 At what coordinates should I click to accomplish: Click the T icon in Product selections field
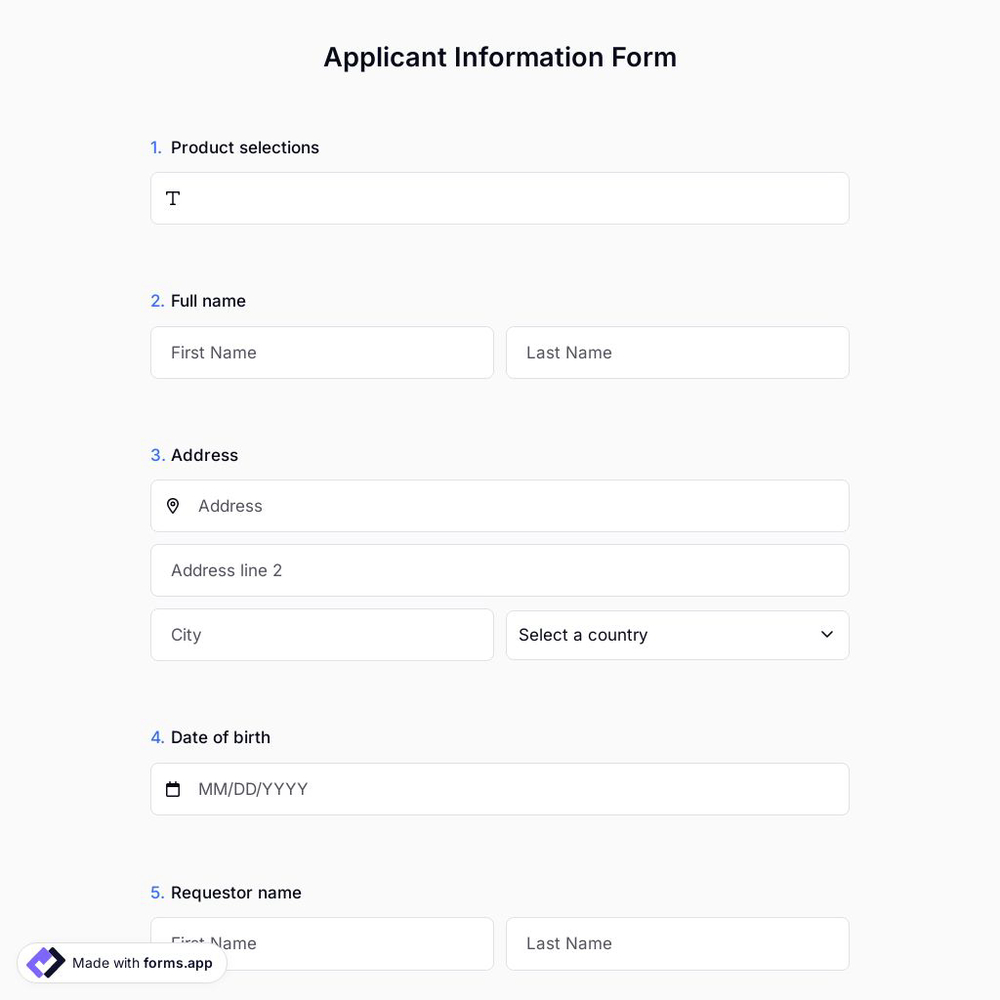click(x=173, y=198)
